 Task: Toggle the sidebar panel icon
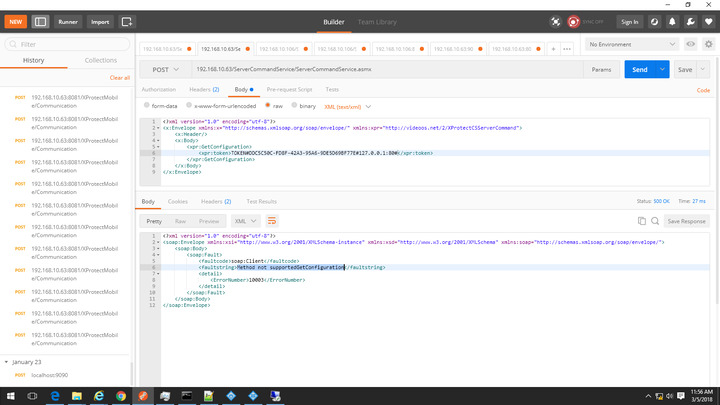click(40, 21)
